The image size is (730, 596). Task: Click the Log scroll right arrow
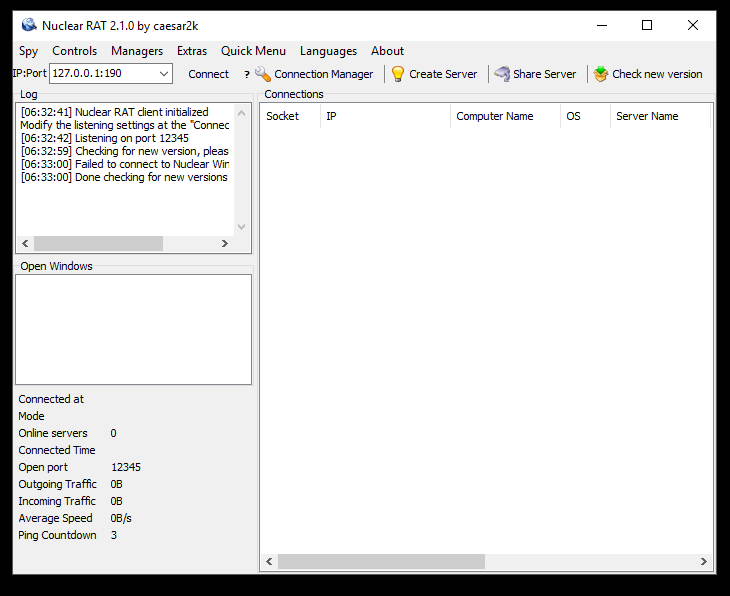[225, 244]
